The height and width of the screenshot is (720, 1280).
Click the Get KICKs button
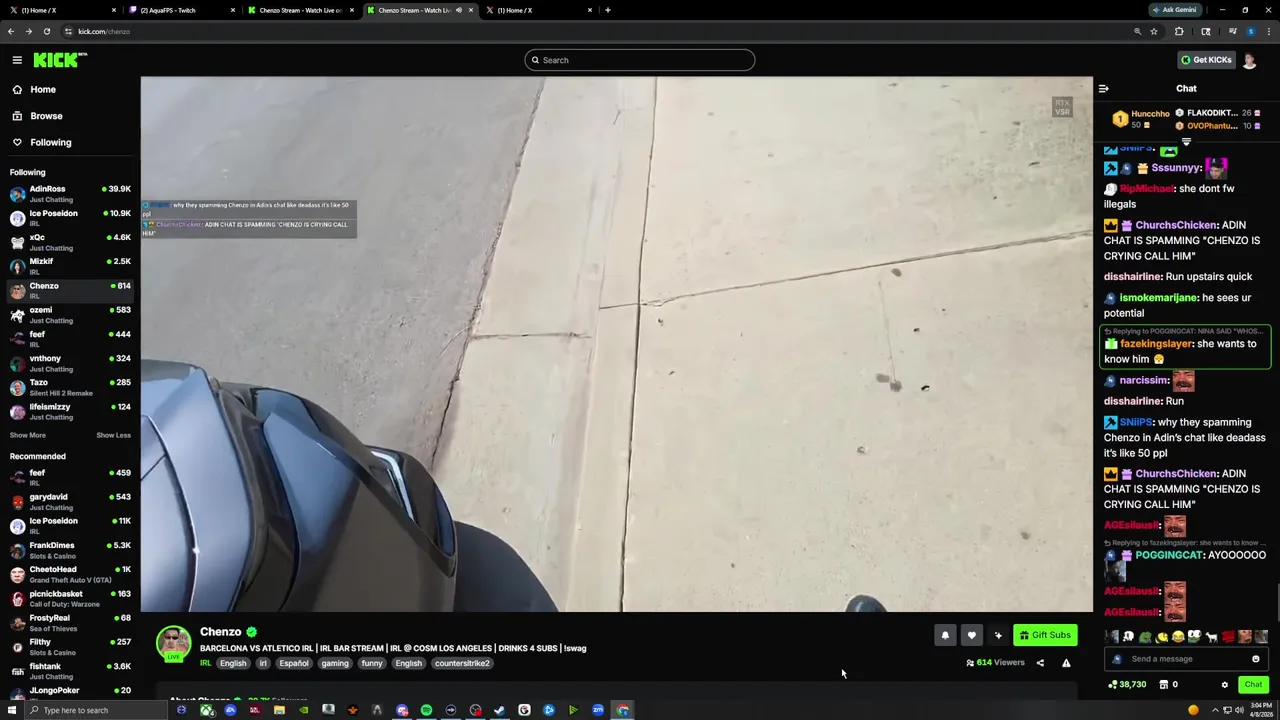pyautogui.click(x=1205, y=60)
